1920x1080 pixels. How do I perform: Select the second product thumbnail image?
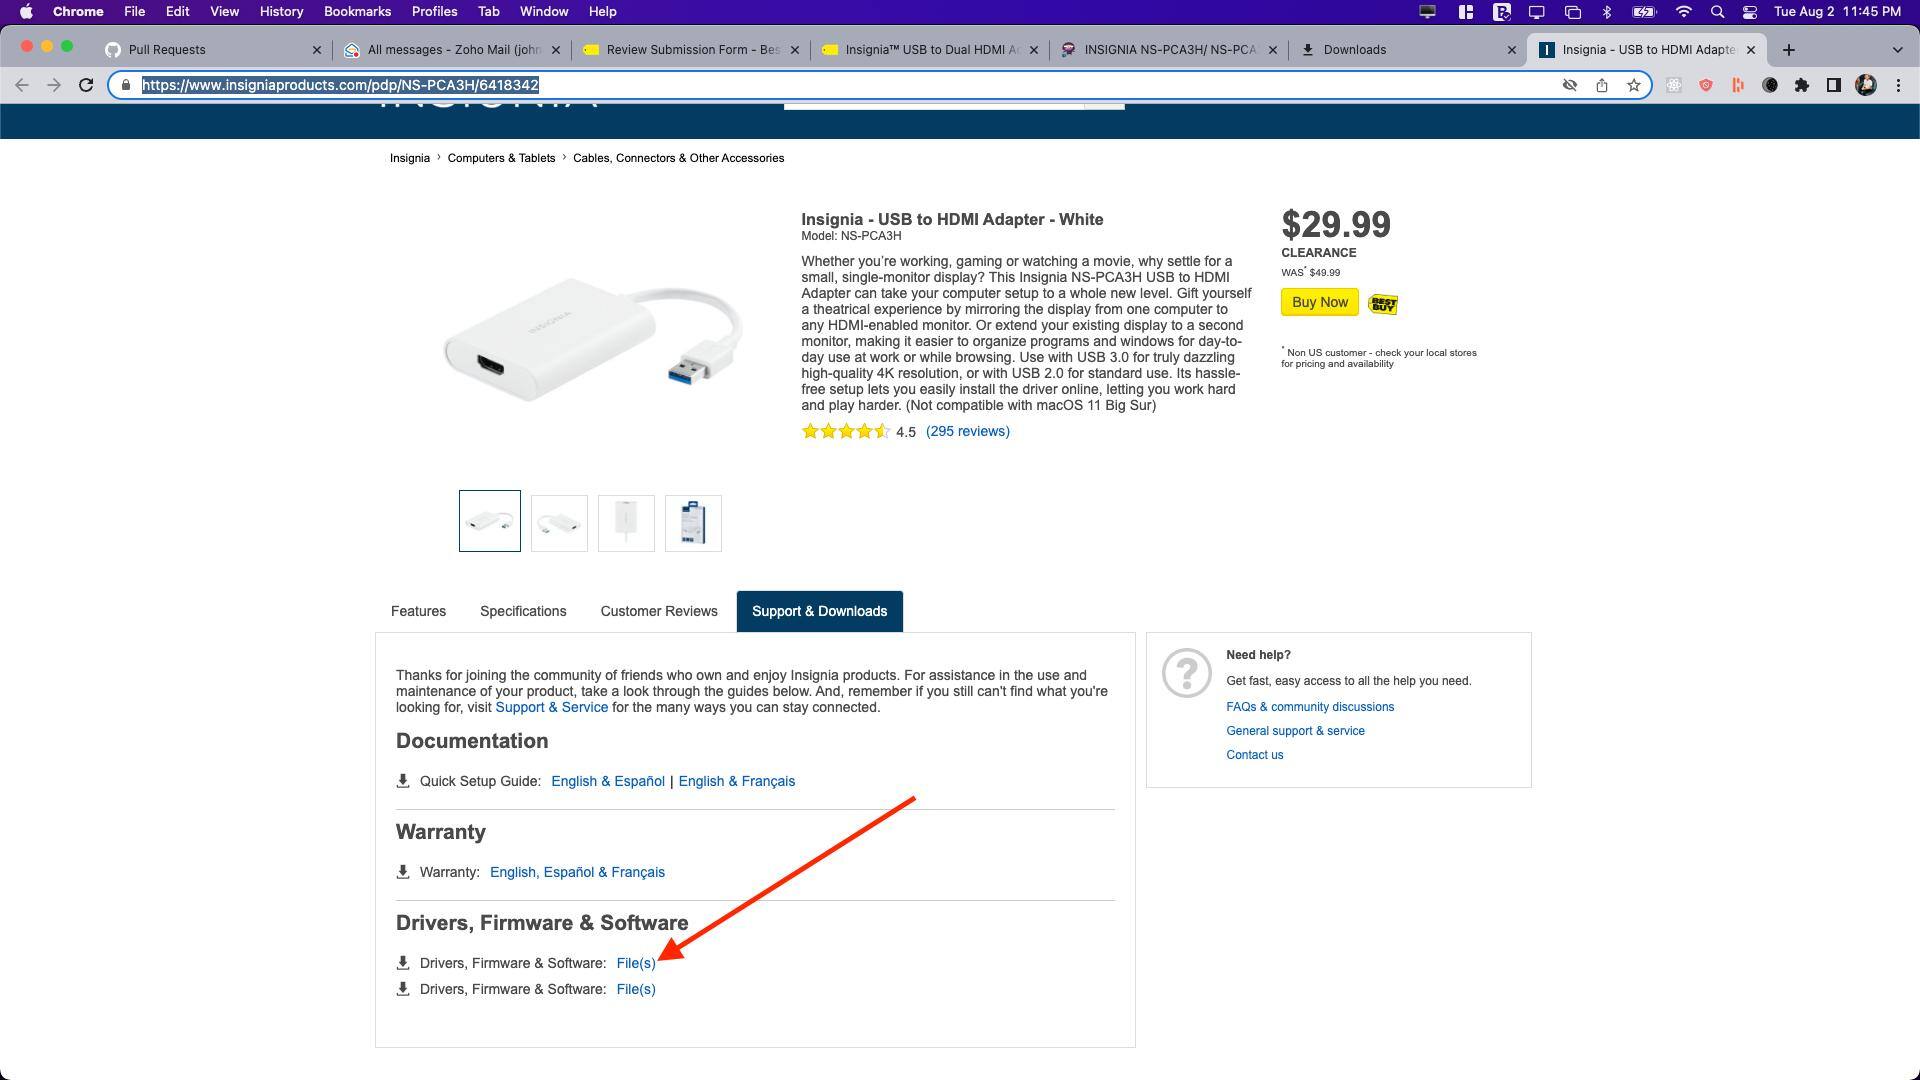pos(558,521)
